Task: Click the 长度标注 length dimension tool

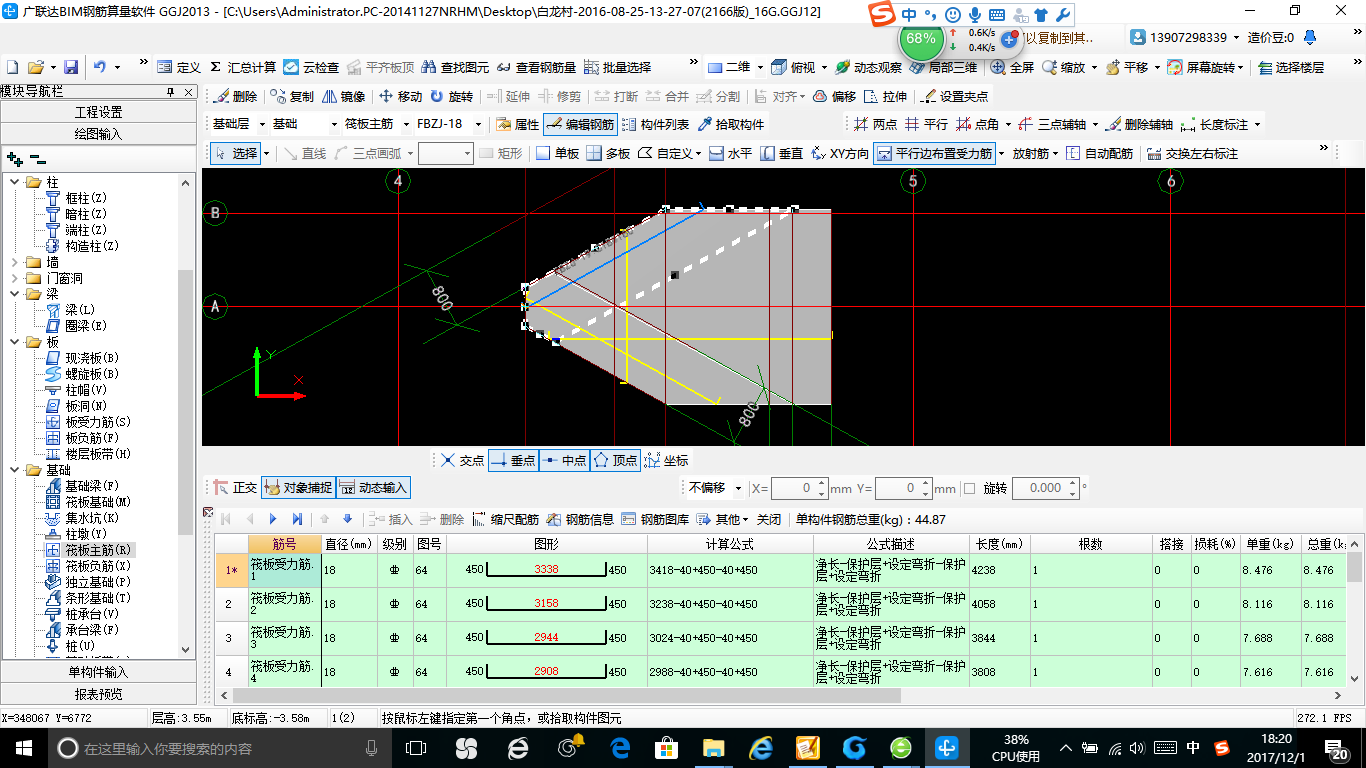Action: (x=1215, y=125)
